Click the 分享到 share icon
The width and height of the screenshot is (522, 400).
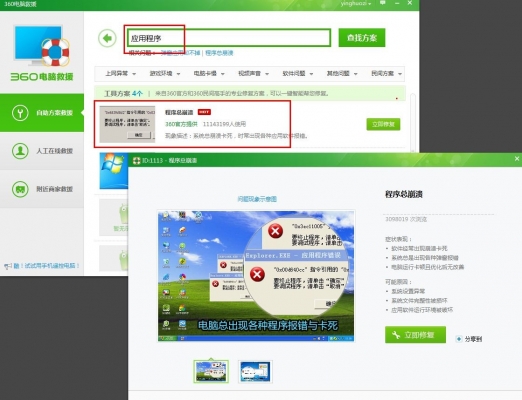pyautogui.click(x=459, y=339)
